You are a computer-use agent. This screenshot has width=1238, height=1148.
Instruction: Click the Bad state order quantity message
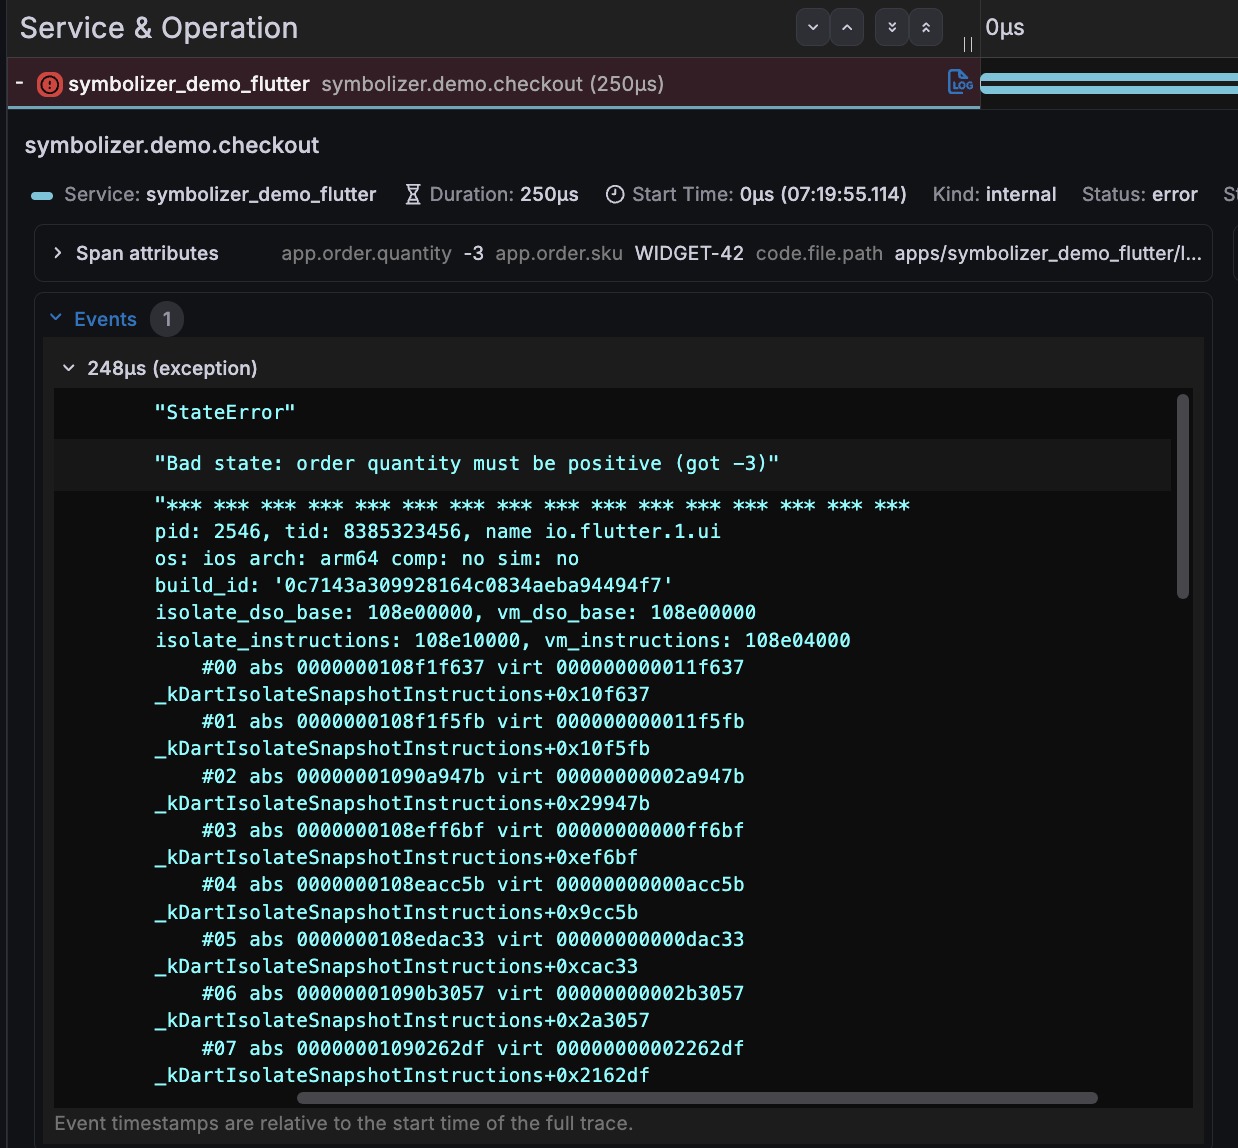[467, 463]
